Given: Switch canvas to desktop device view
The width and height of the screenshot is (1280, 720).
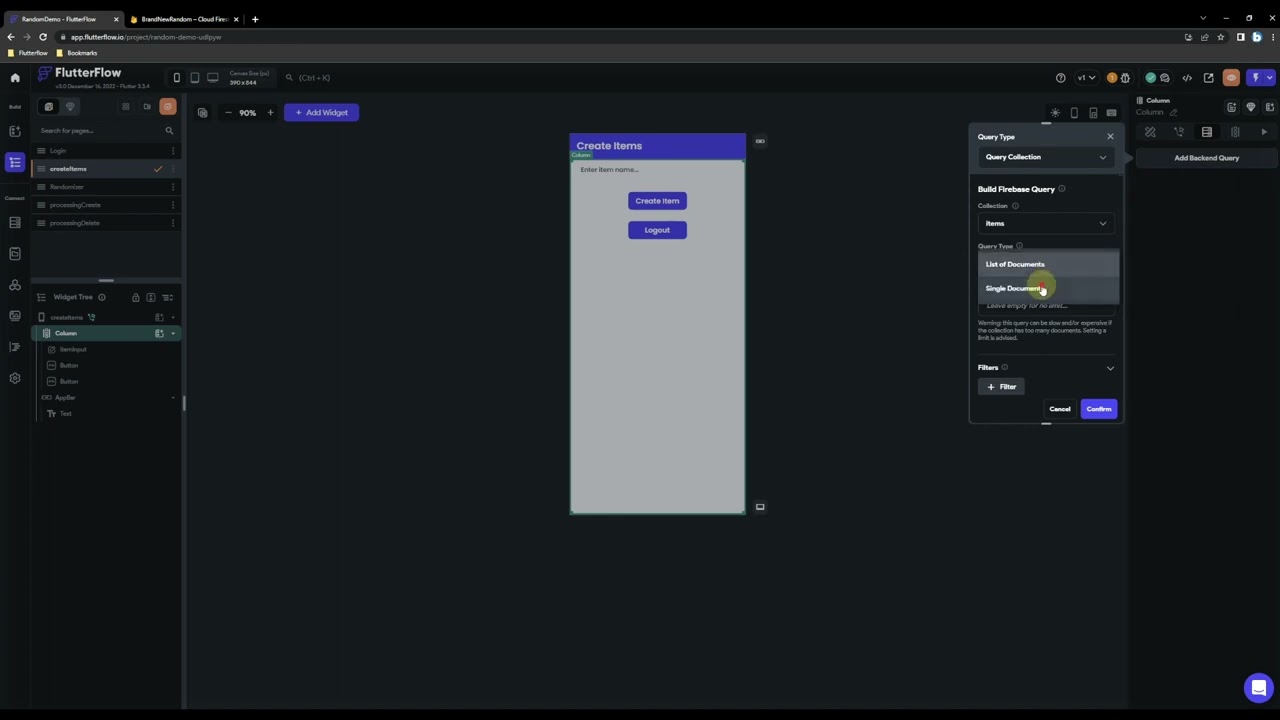Looking at the screenshot, I should [213, 77].
